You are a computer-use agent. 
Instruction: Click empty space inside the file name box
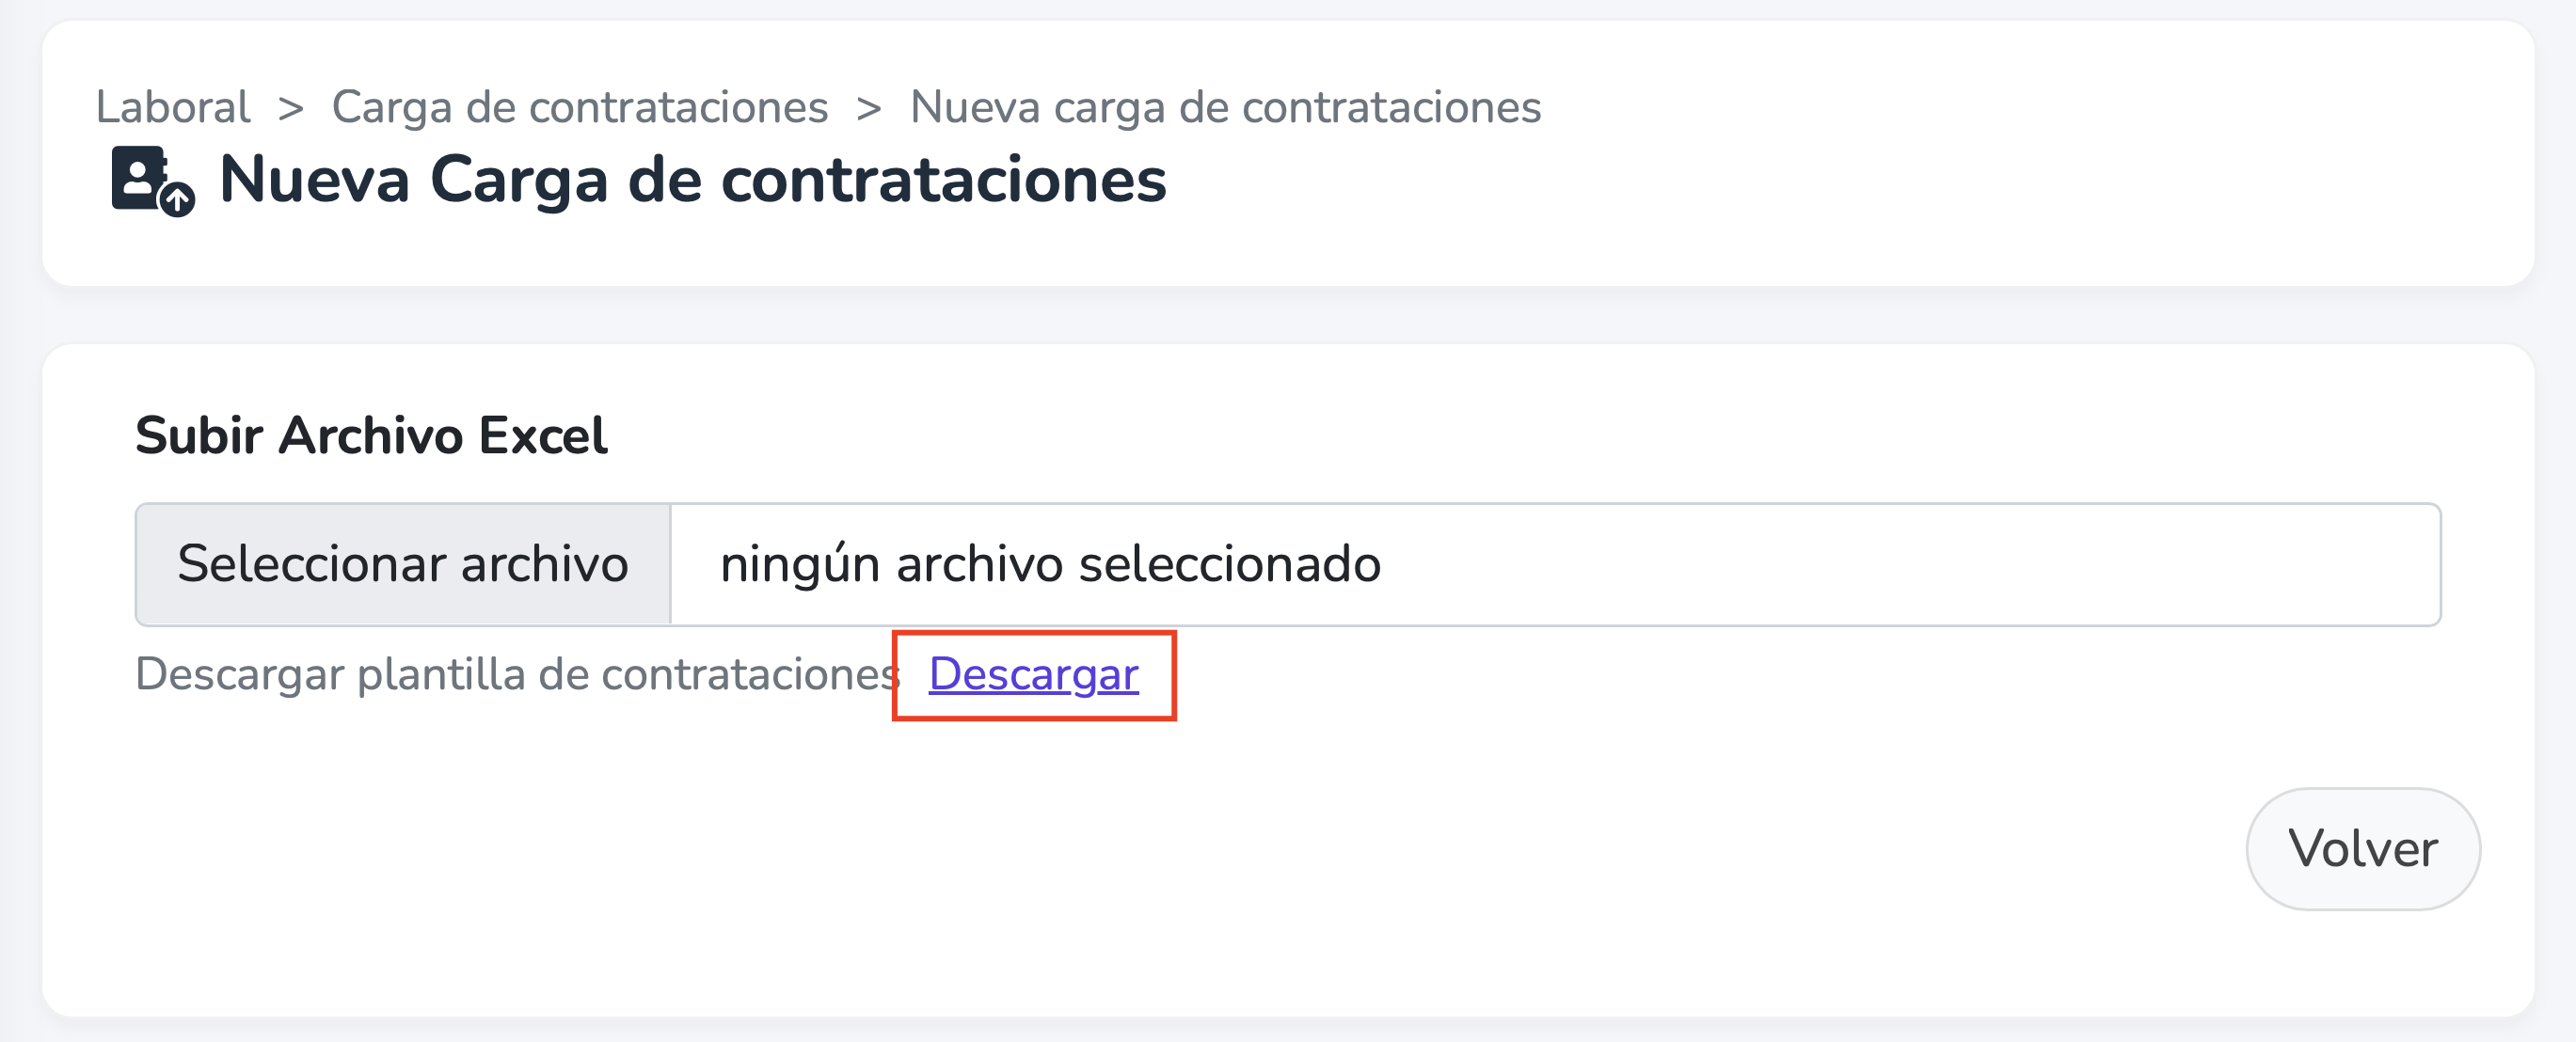point(1900,564)
